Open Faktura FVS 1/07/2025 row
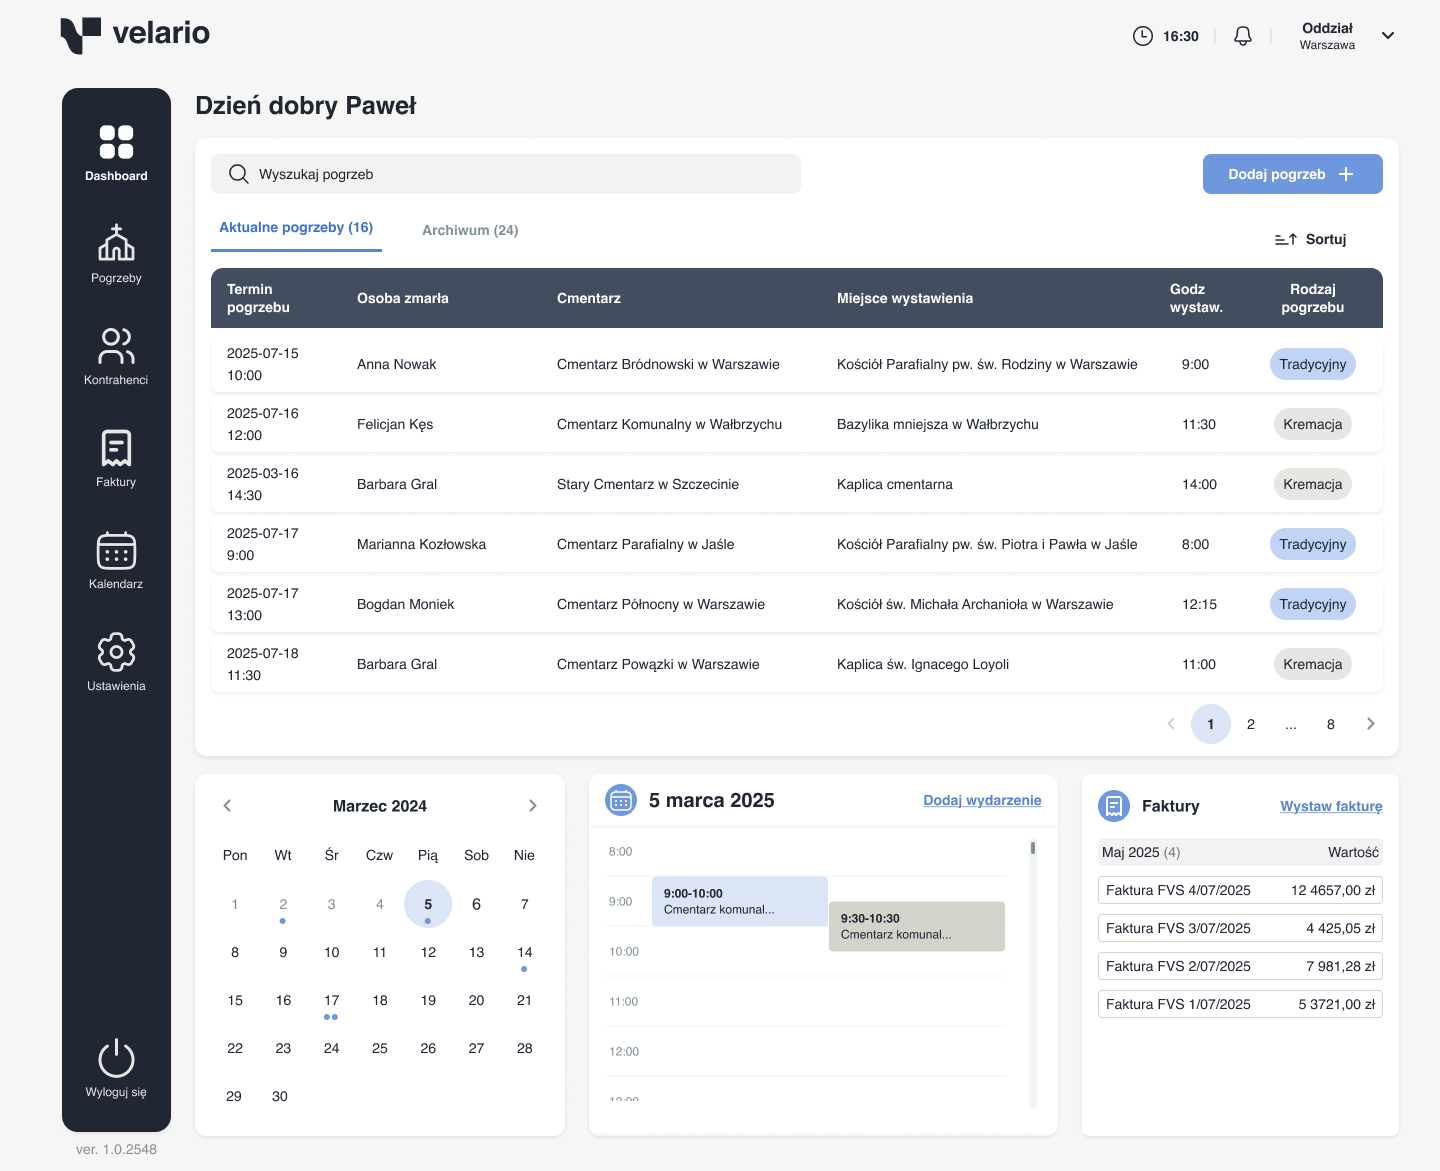 pyautogui.click(x=1240, y=1004)
